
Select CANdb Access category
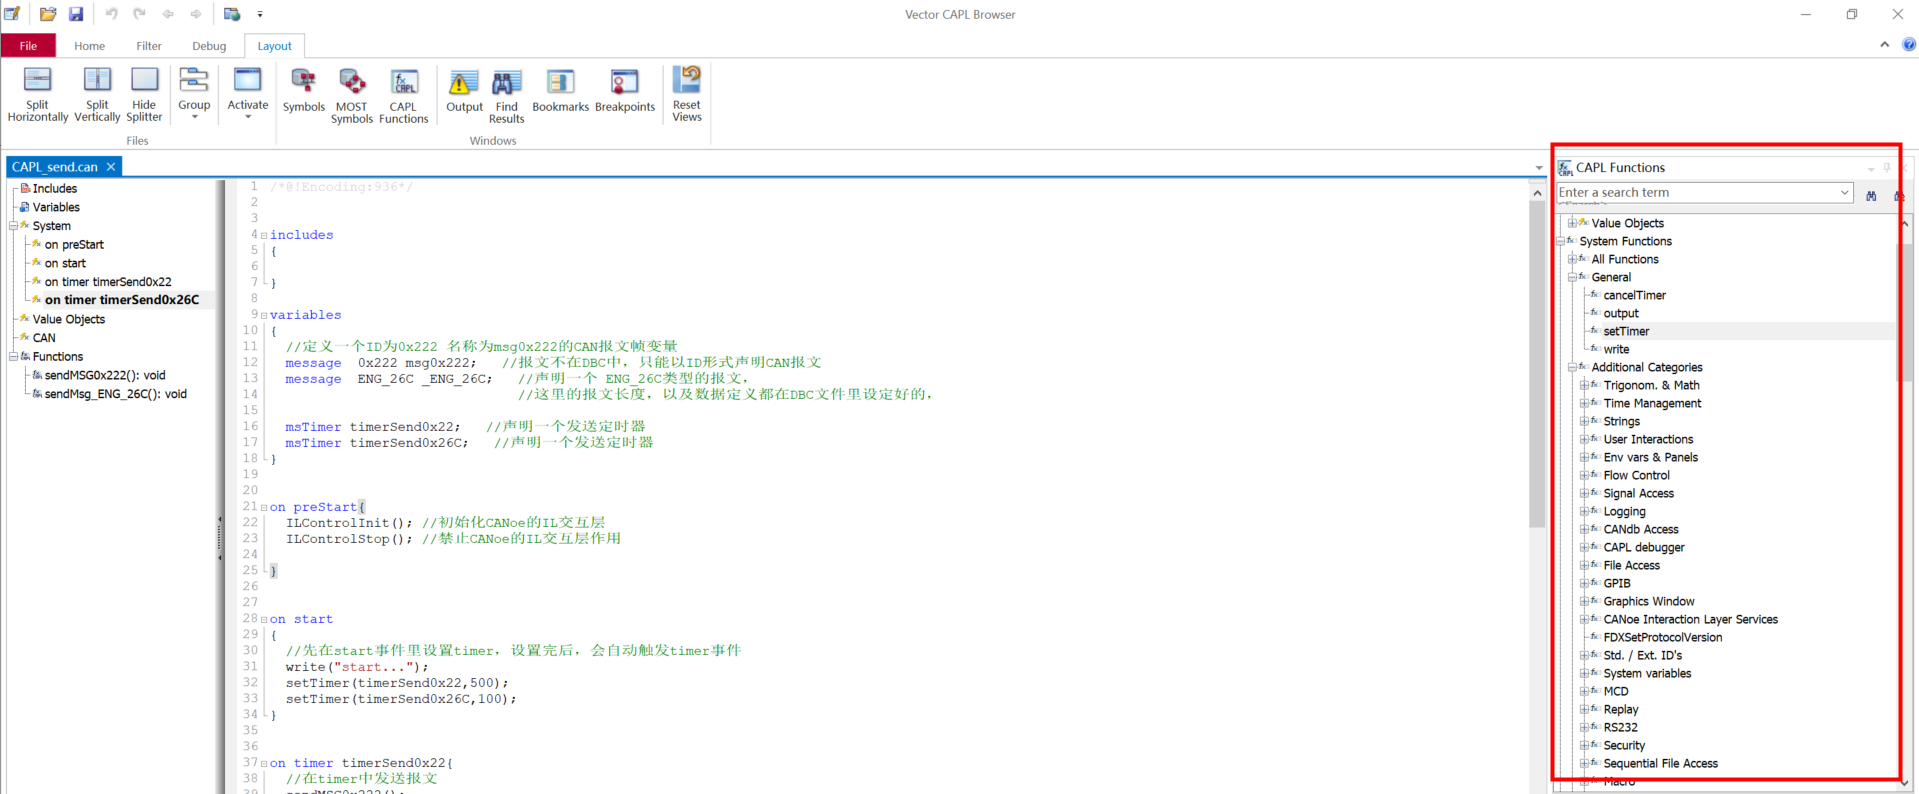(1641, 529)
